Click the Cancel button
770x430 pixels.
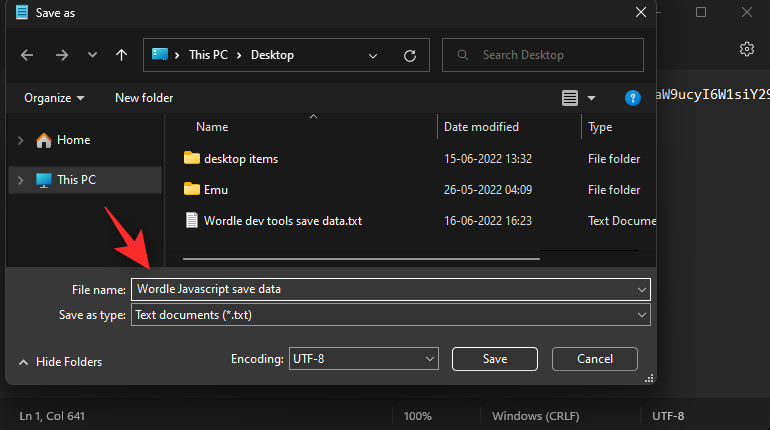point(594,359)
